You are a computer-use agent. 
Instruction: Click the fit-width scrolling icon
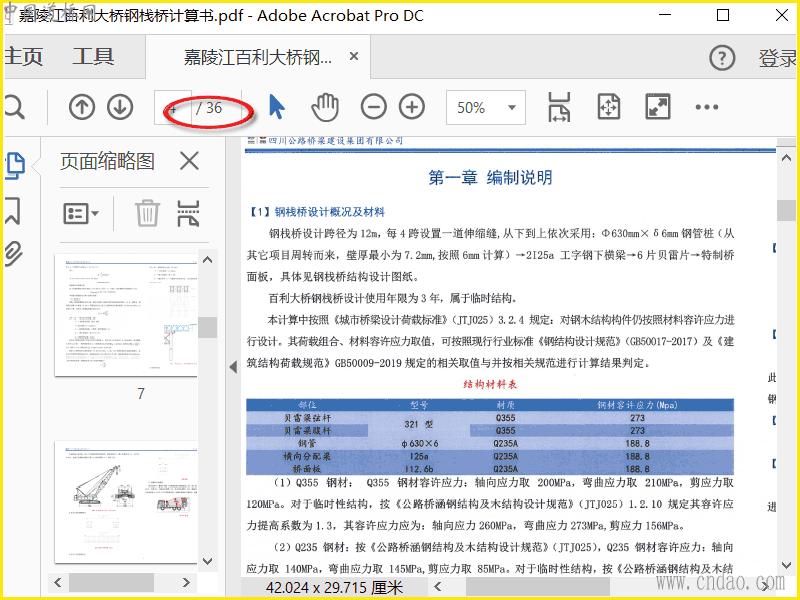click(x=559, y=107)
